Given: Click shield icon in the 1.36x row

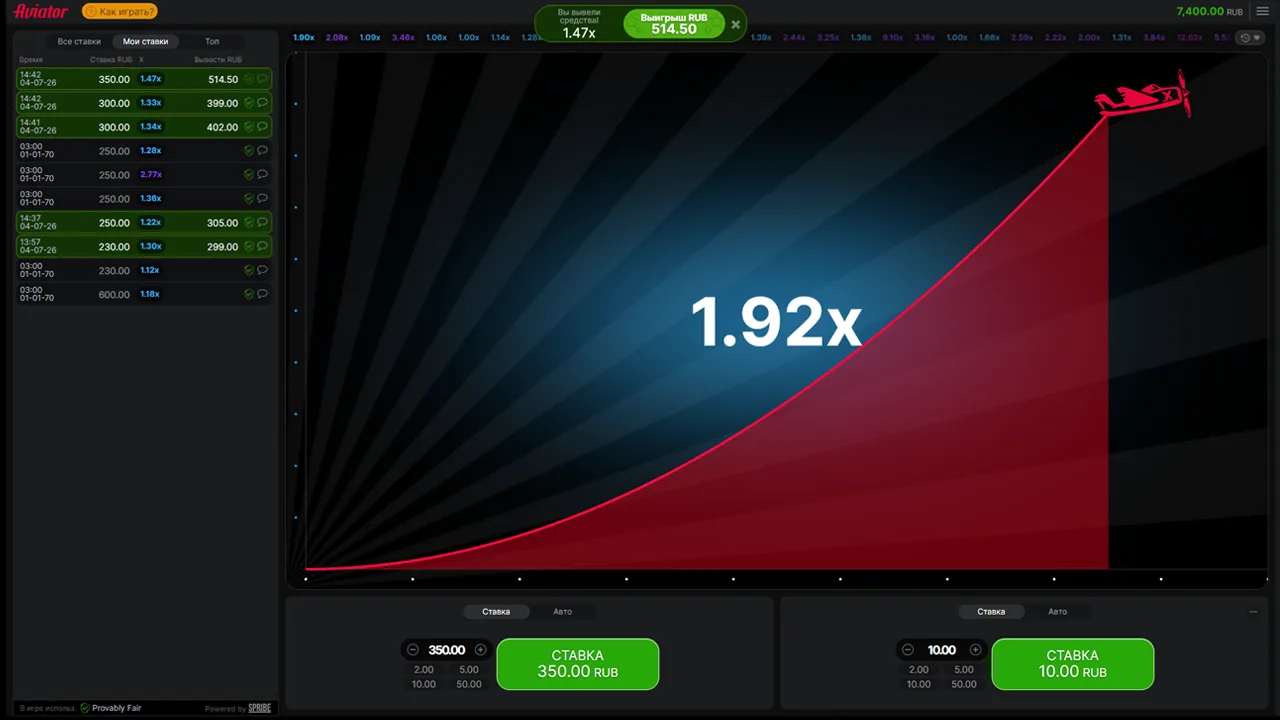Looking at the screenshot, I should click(249, 199).
